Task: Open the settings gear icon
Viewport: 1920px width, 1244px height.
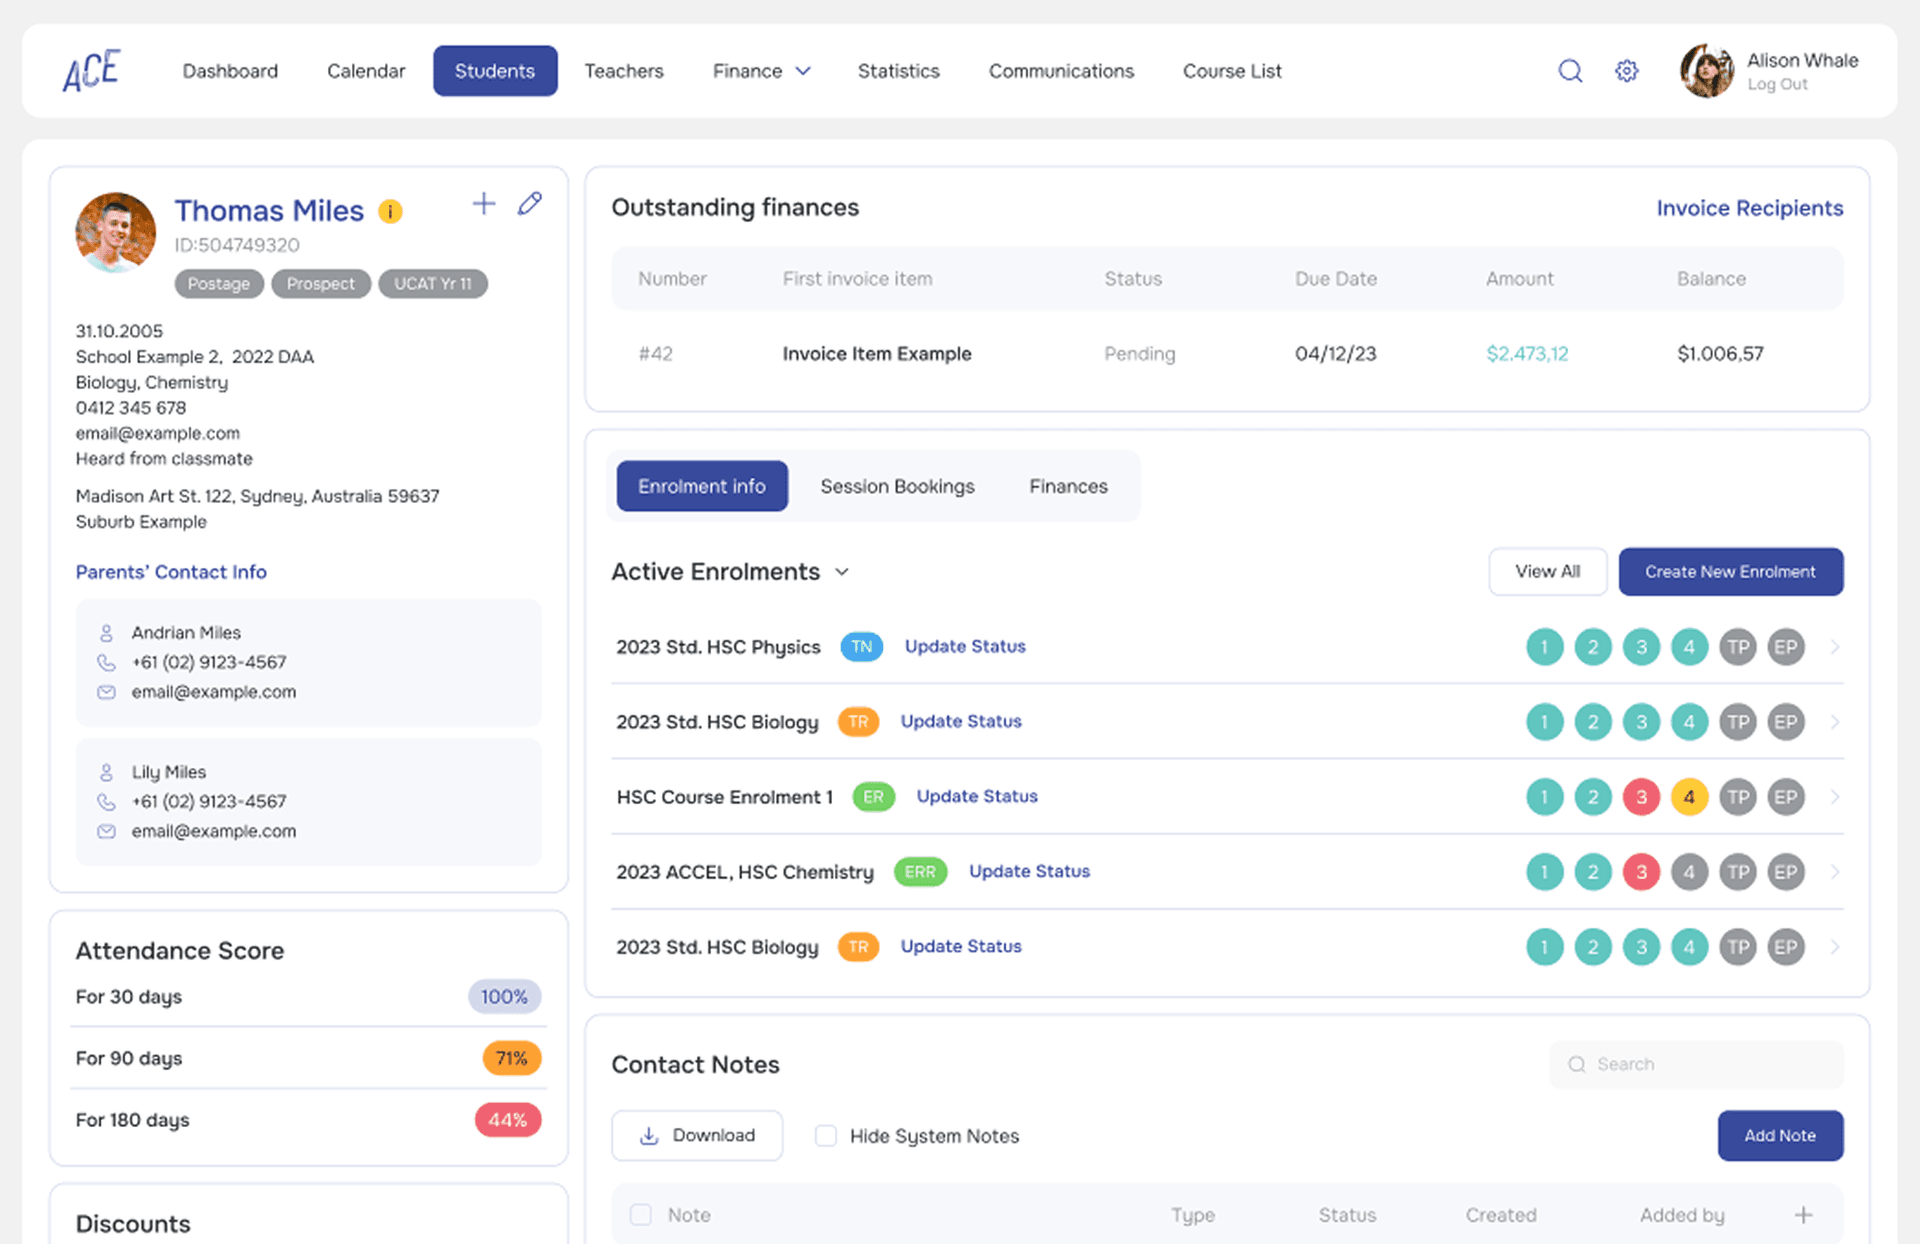Action: 1626,70
